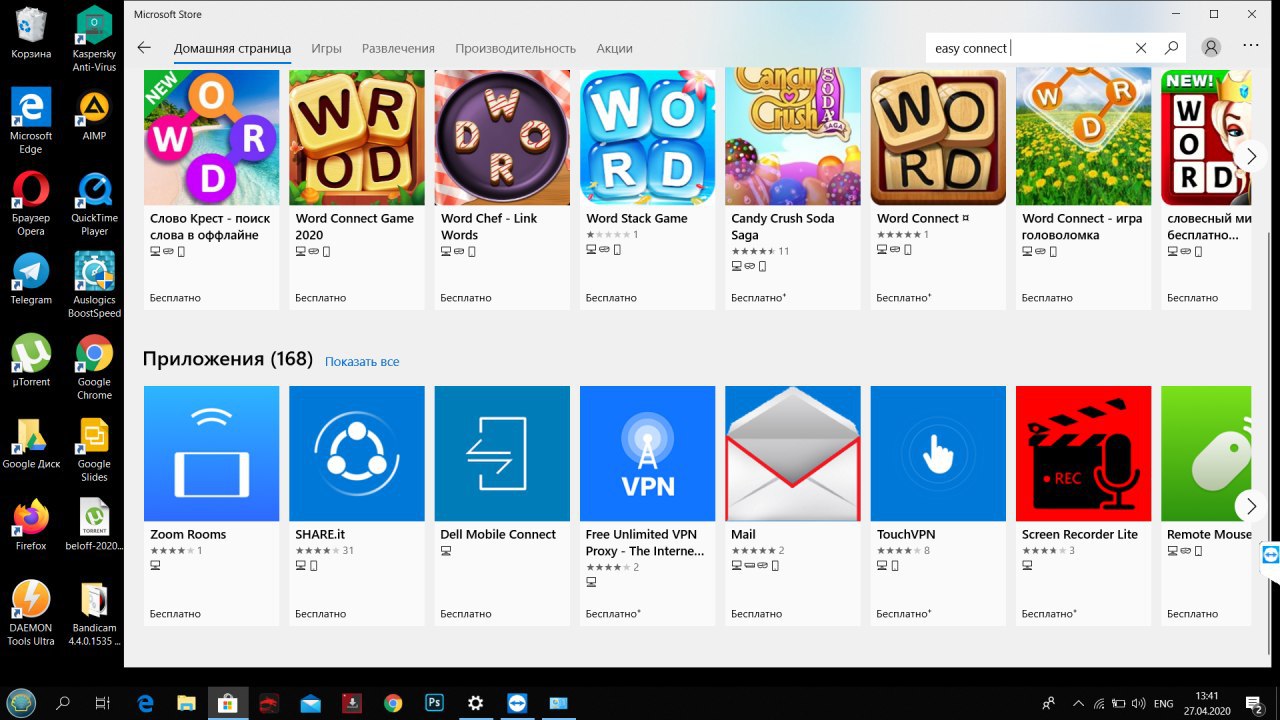The height and width of the screenshot is (720, 1280).
Task: Open the Remote Mouse app icon
Action: 1206,453
